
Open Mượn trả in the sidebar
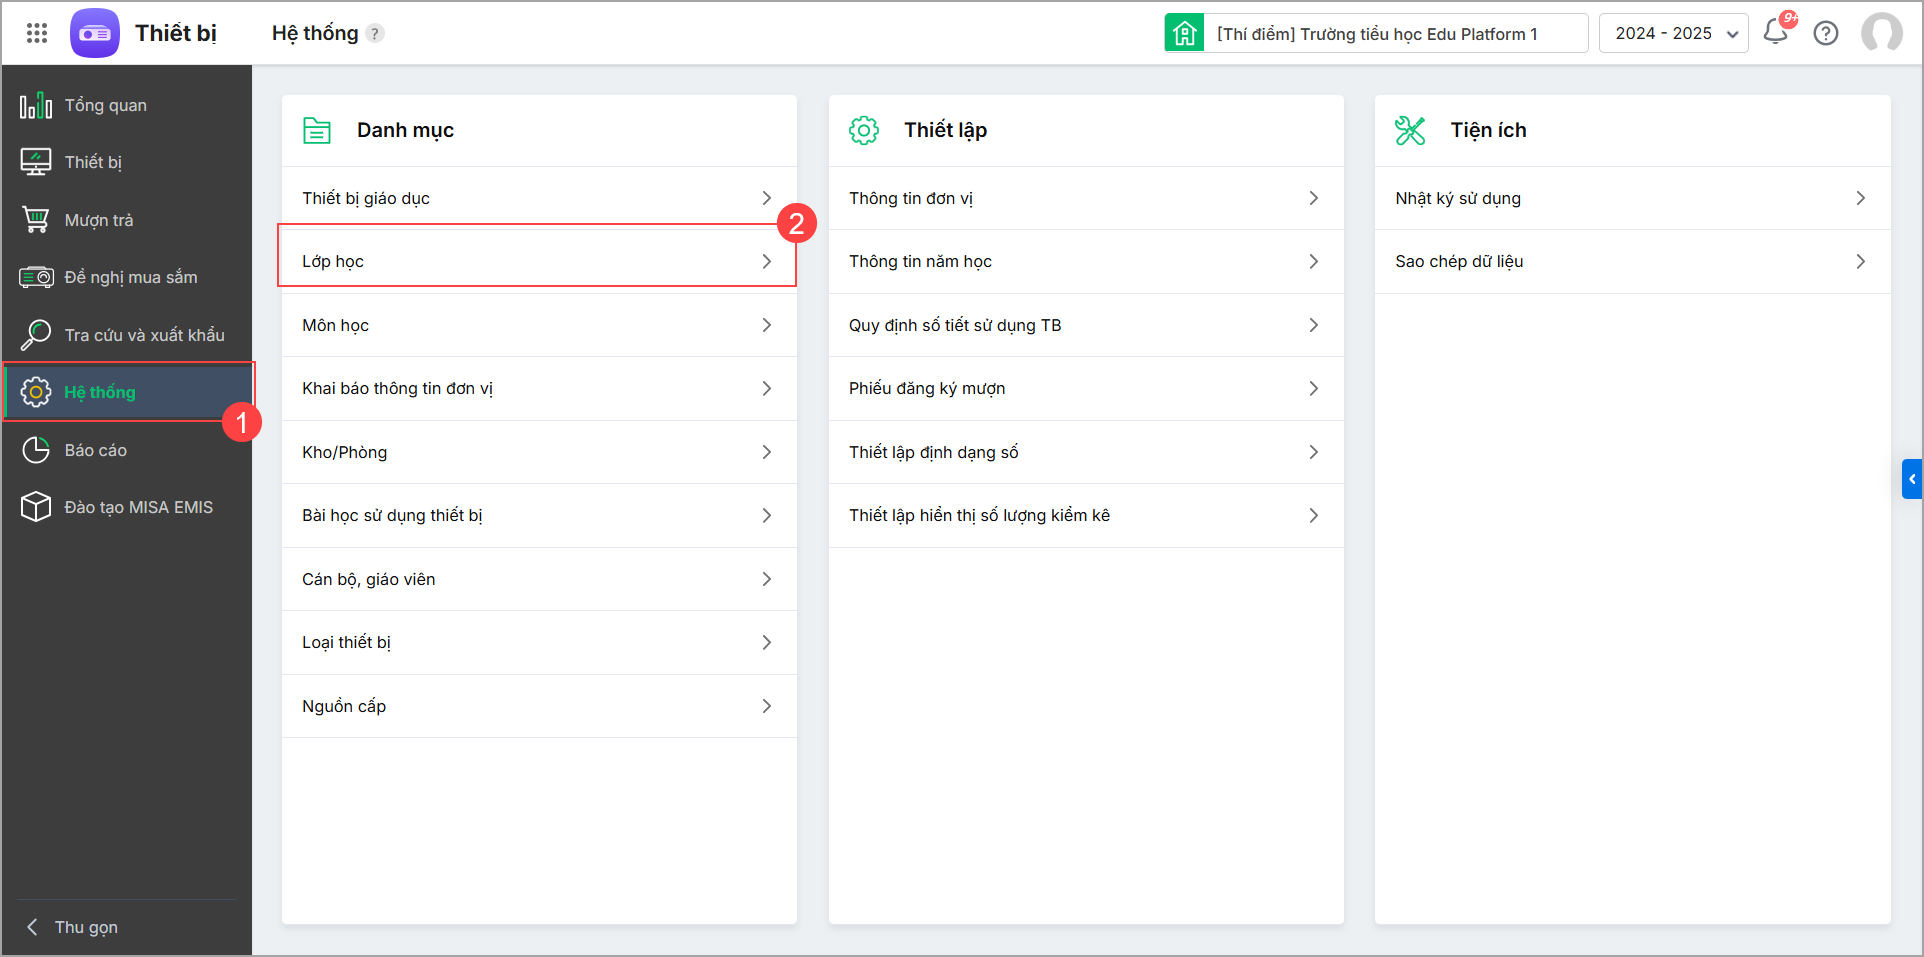point(98,220)
